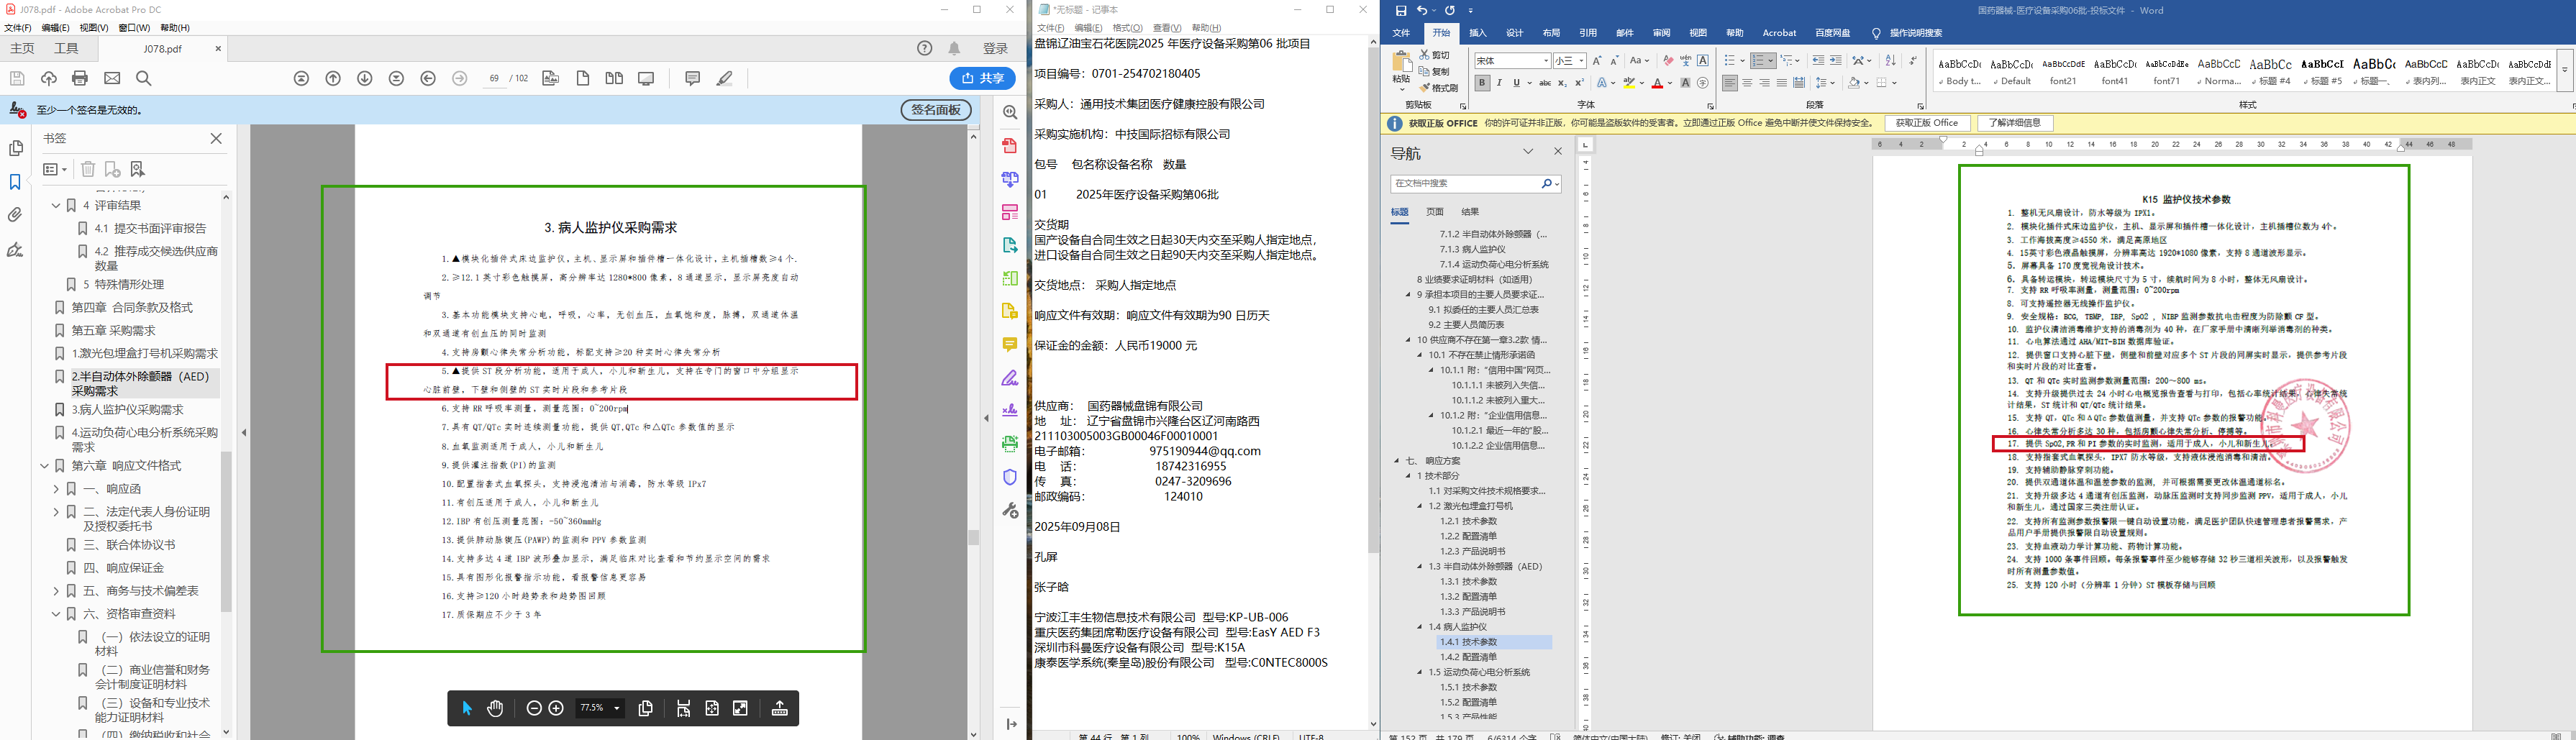Click the 获取正版 Office button

click(1927, 123)
